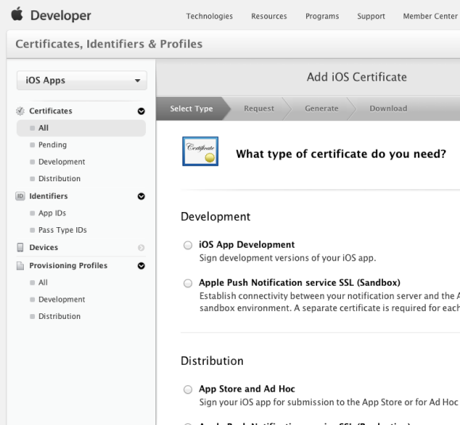Expand the Devices section arrow

[141, 248]
